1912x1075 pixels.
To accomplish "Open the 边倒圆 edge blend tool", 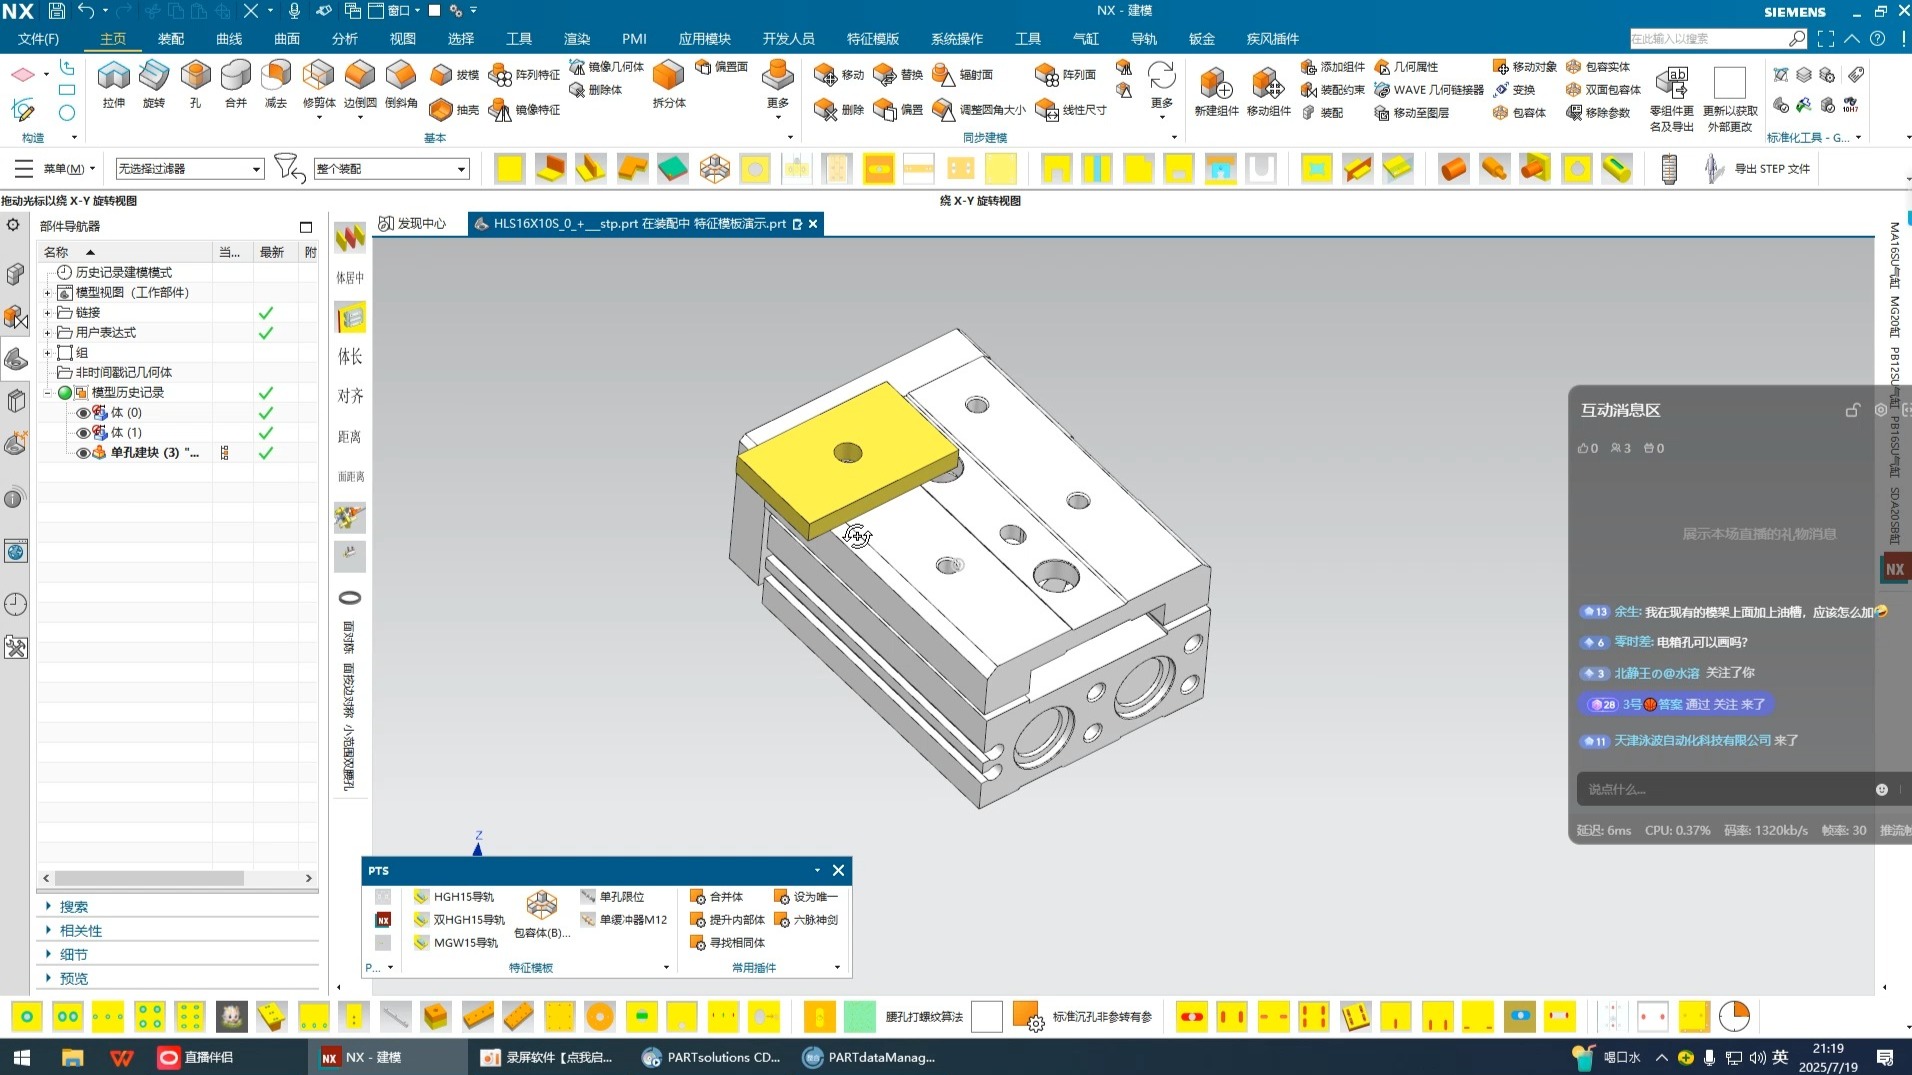I will 360,78.
